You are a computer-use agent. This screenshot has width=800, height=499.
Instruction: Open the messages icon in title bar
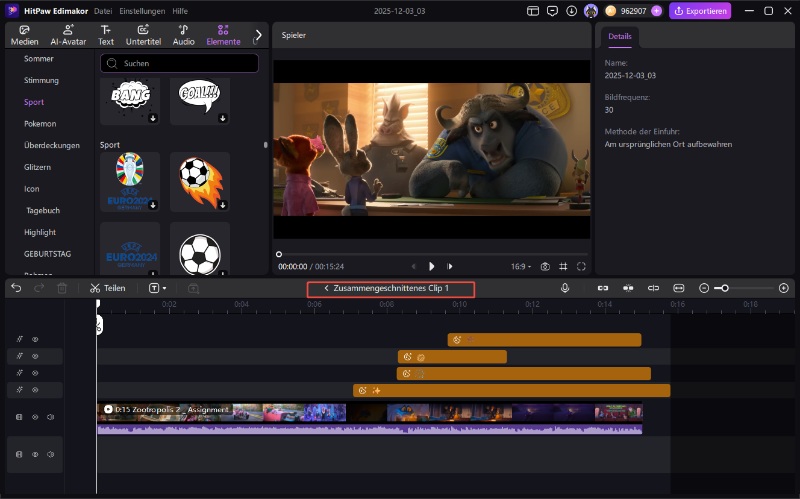[552, 11]
